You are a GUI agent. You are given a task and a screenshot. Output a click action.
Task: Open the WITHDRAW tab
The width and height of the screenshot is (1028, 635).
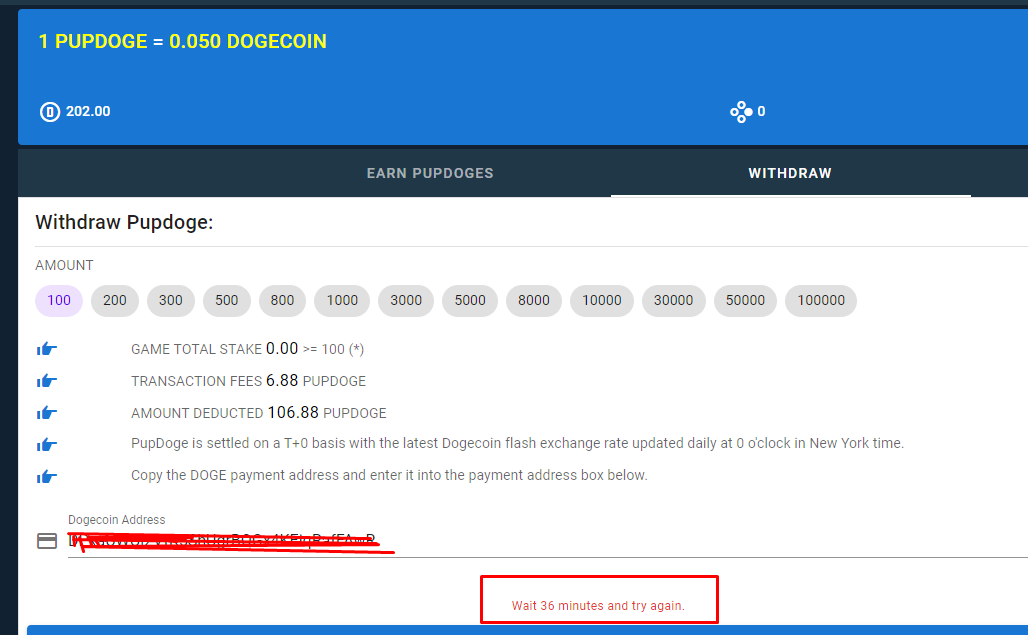coord(790,173)
